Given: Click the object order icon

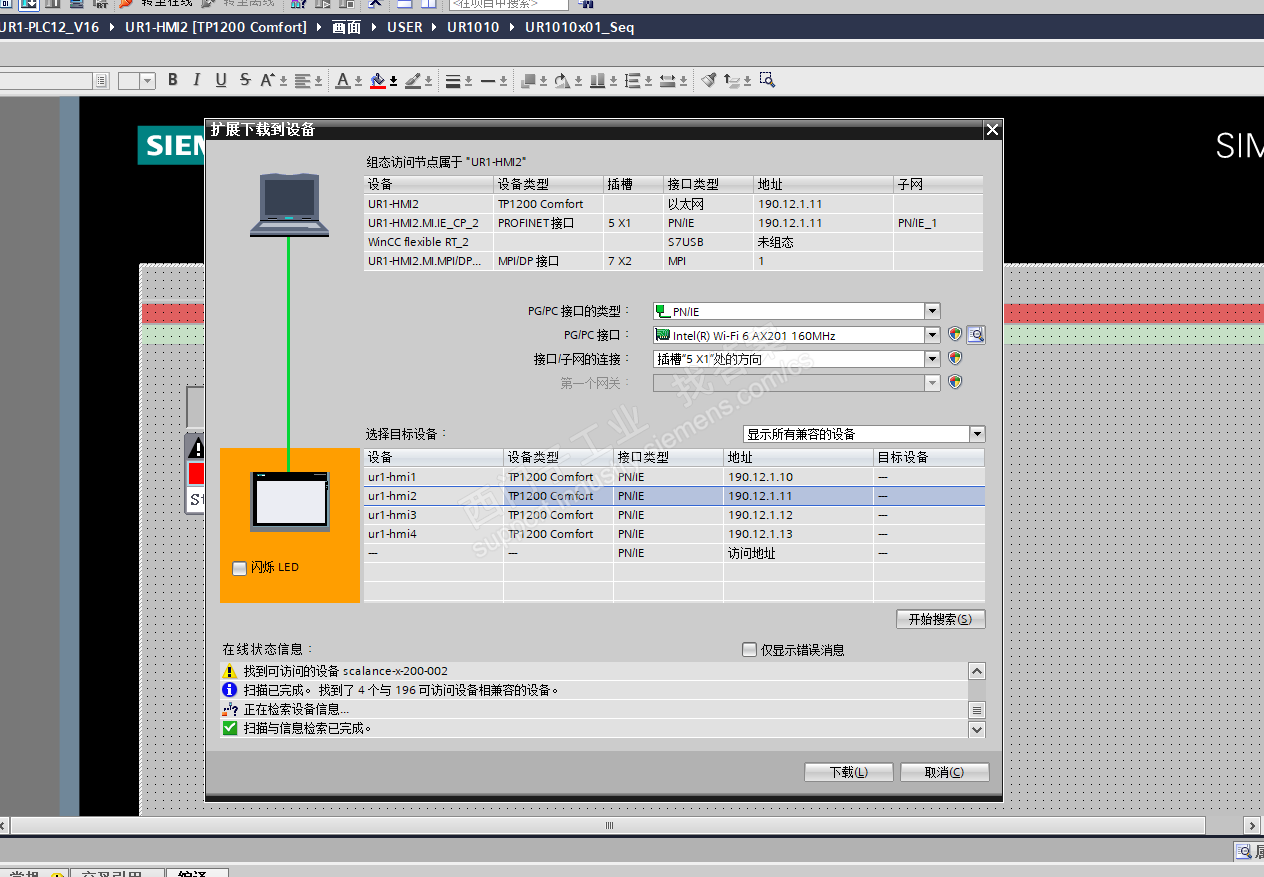Looking at the screenshot, I should [x=530, y=80].
